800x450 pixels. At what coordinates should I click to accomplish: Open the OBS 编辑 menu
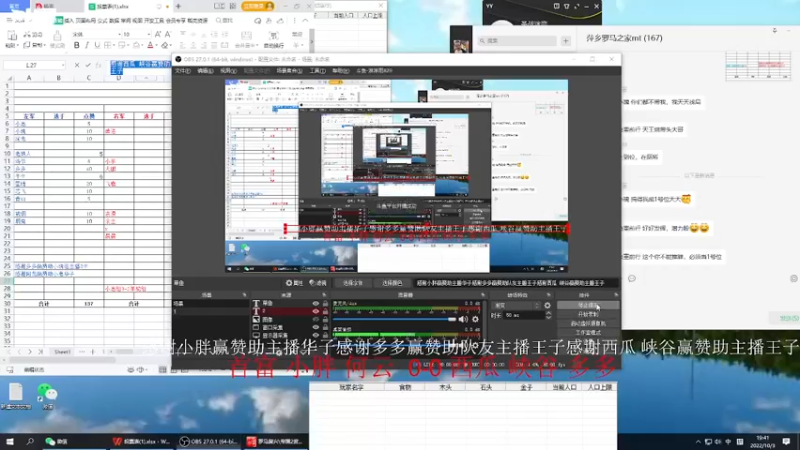(x=205, y=71)
